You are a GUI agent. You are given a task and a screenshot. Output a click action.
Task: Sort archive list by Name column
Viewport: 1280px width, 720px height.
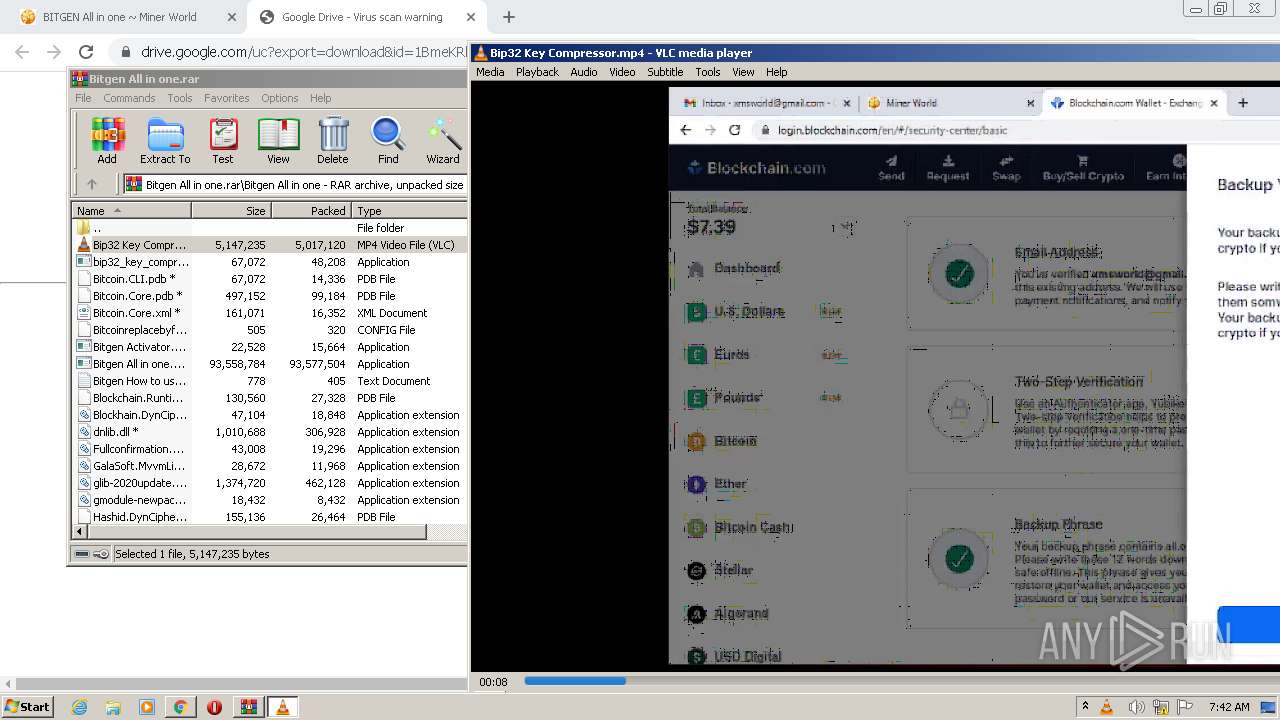[x=131, y=210]
